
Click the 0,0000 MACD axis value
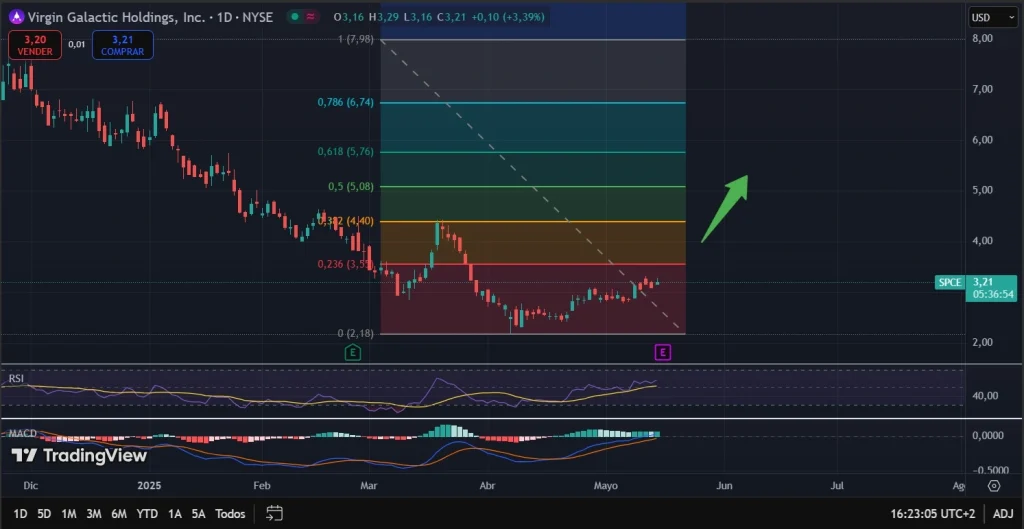987,436
